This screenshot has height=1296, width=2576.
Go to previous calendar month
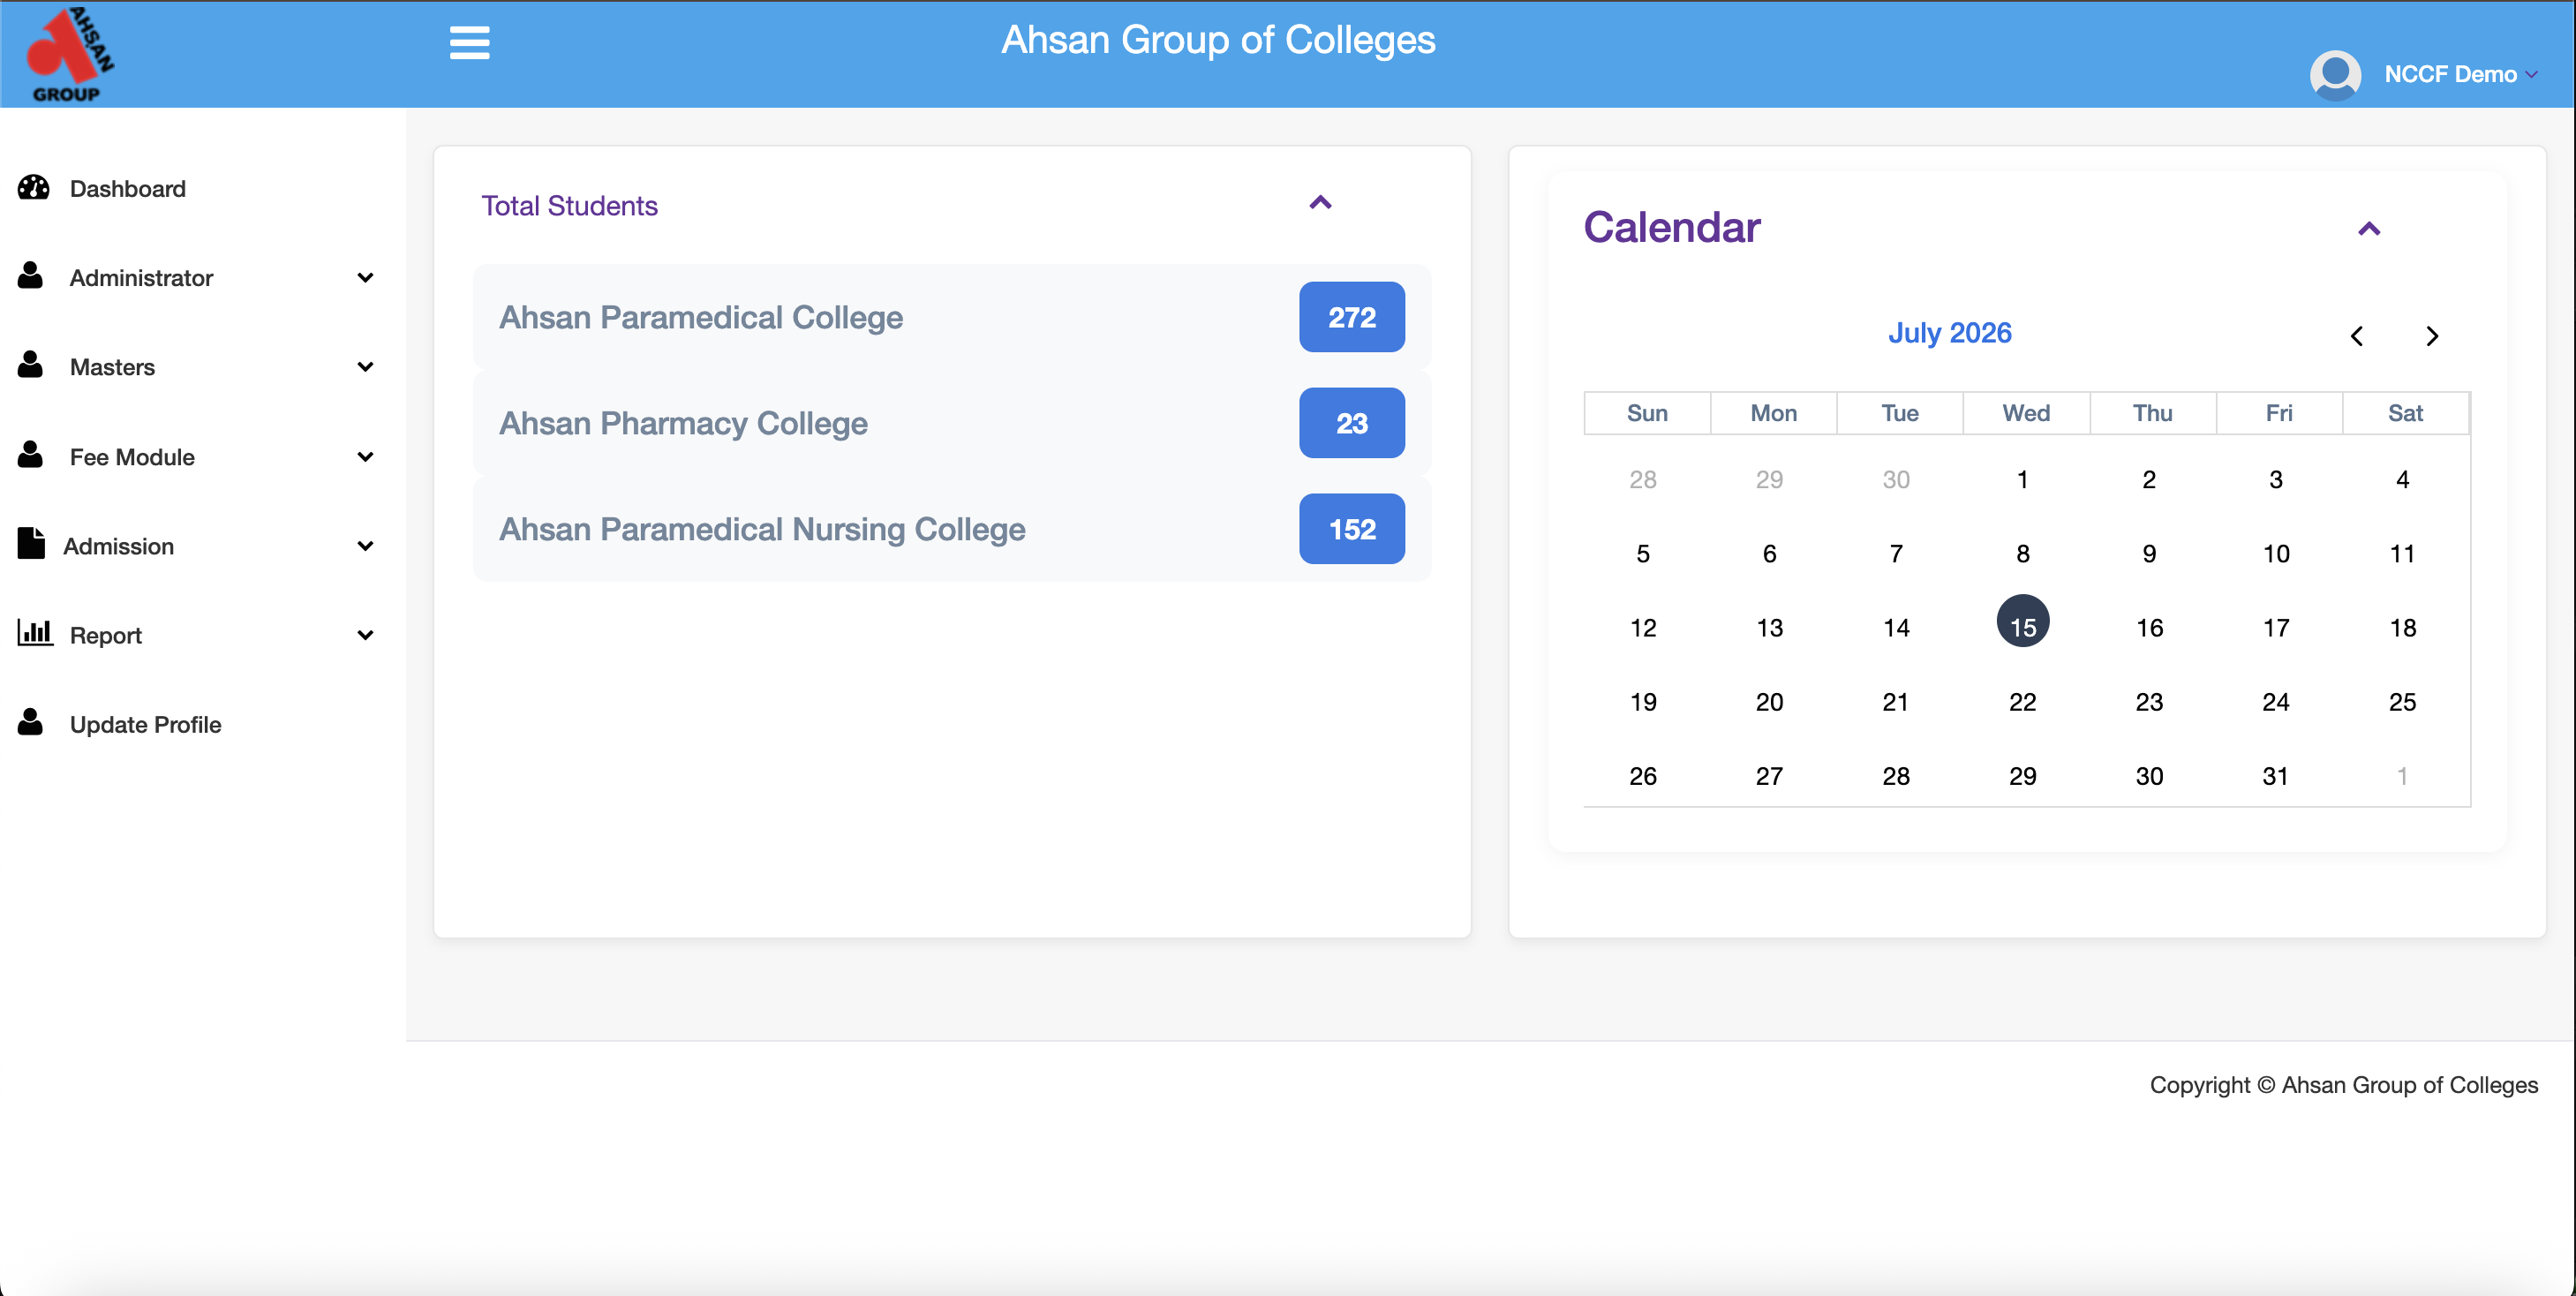[2356, 336]
